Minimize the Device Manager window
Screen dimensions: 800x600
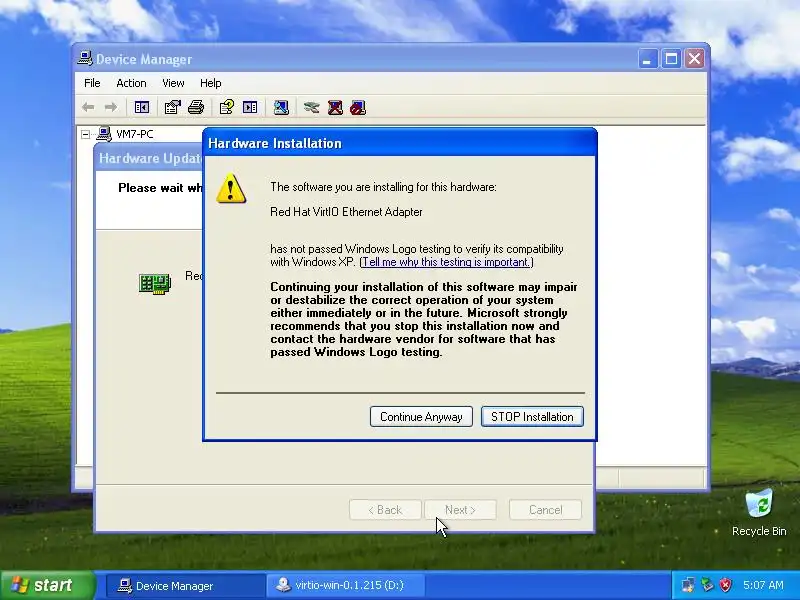coord(647,59)
